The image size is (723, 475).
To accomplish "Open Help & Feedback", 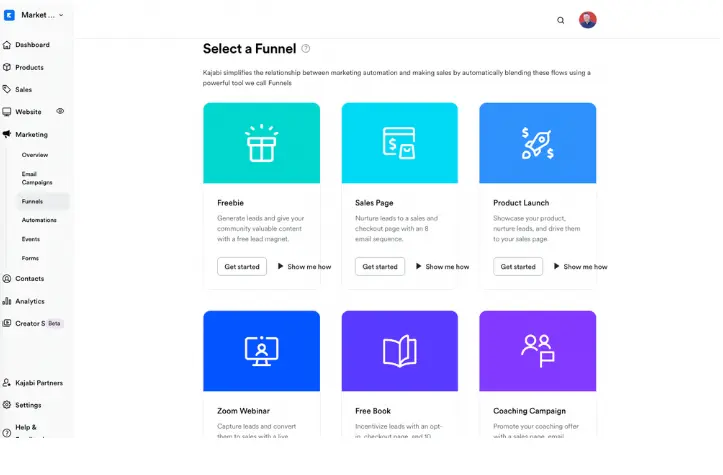I will pyautogui.click(x=30, y=430).
